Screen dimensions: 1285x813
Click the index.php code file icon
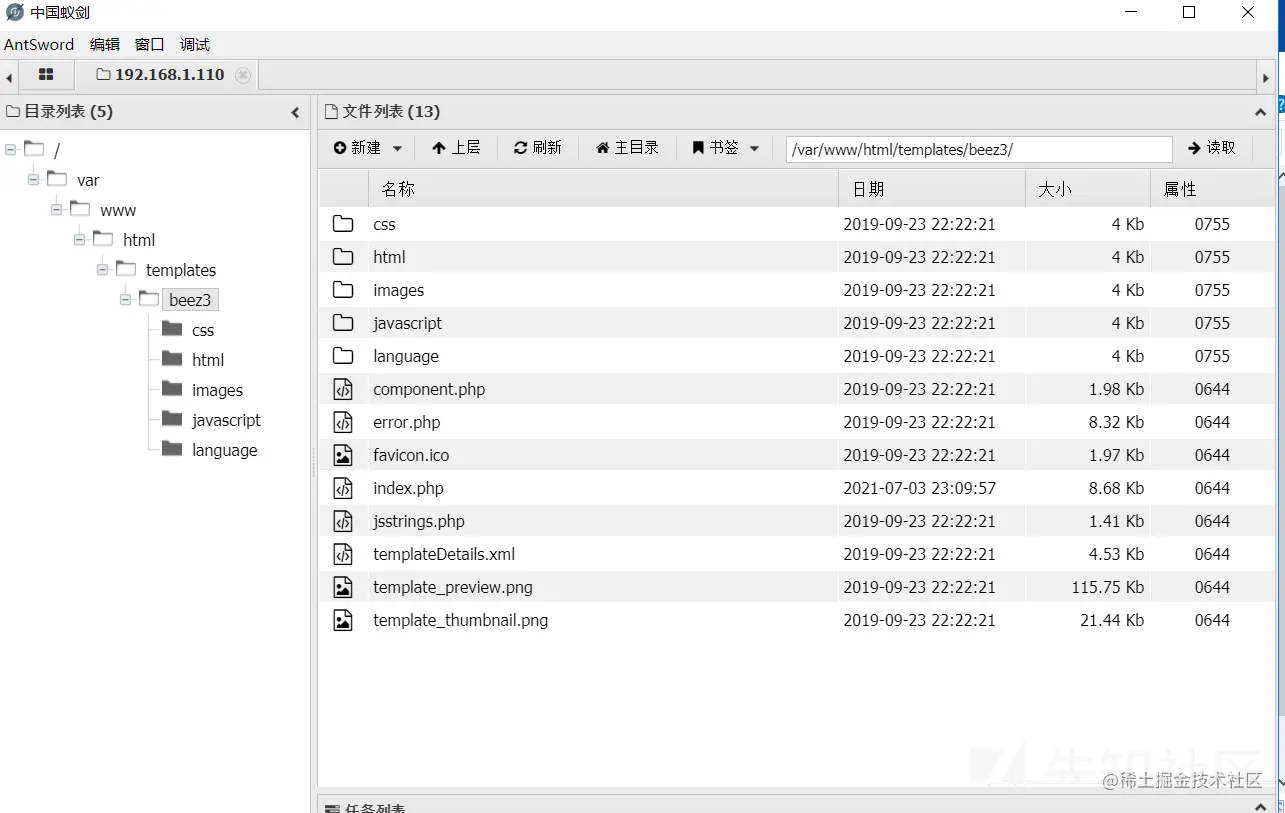click(x=343, y=488)
